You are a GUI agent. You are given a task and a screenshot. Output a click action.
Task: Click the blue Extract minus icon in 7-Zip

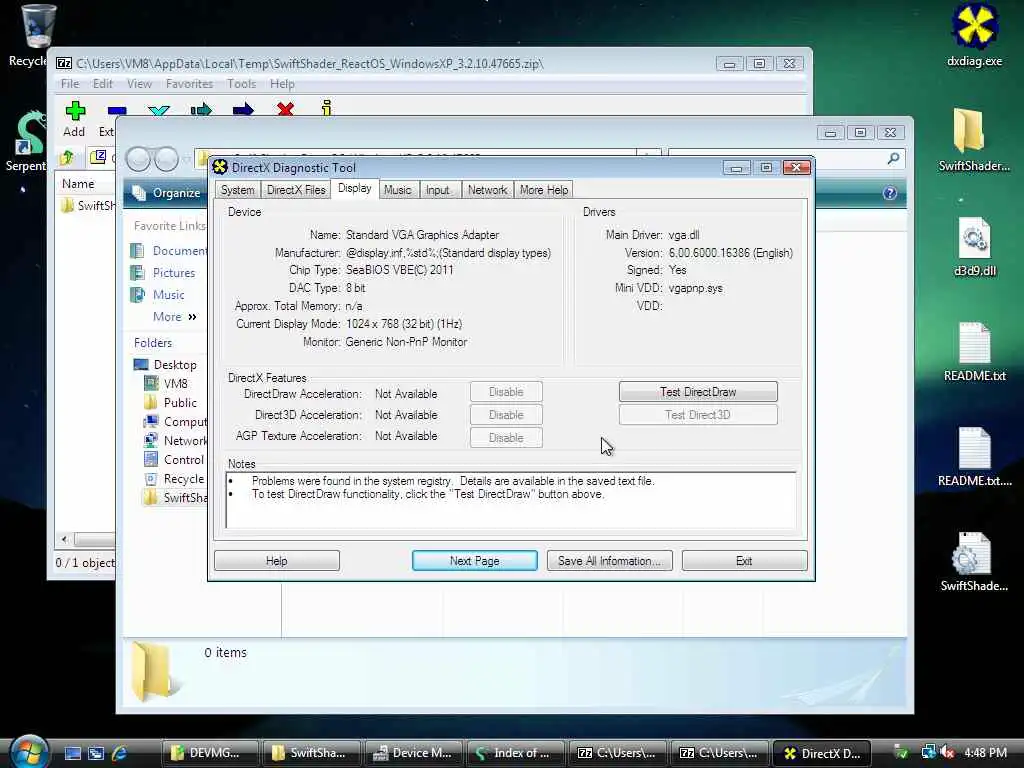[x=117, y=110]
